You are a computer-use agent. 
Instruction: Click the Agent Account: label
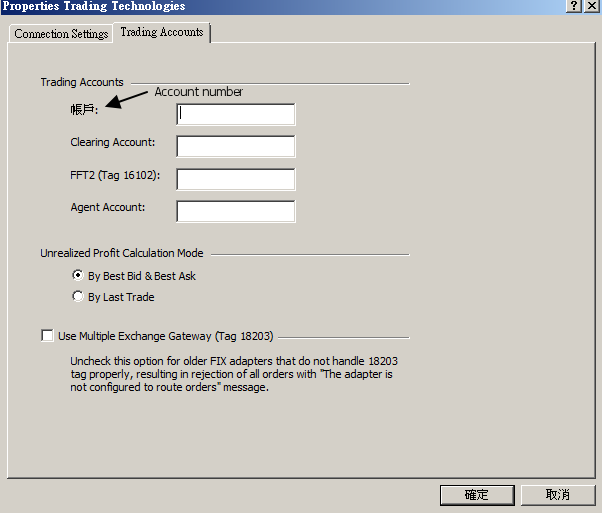(108, 207)
